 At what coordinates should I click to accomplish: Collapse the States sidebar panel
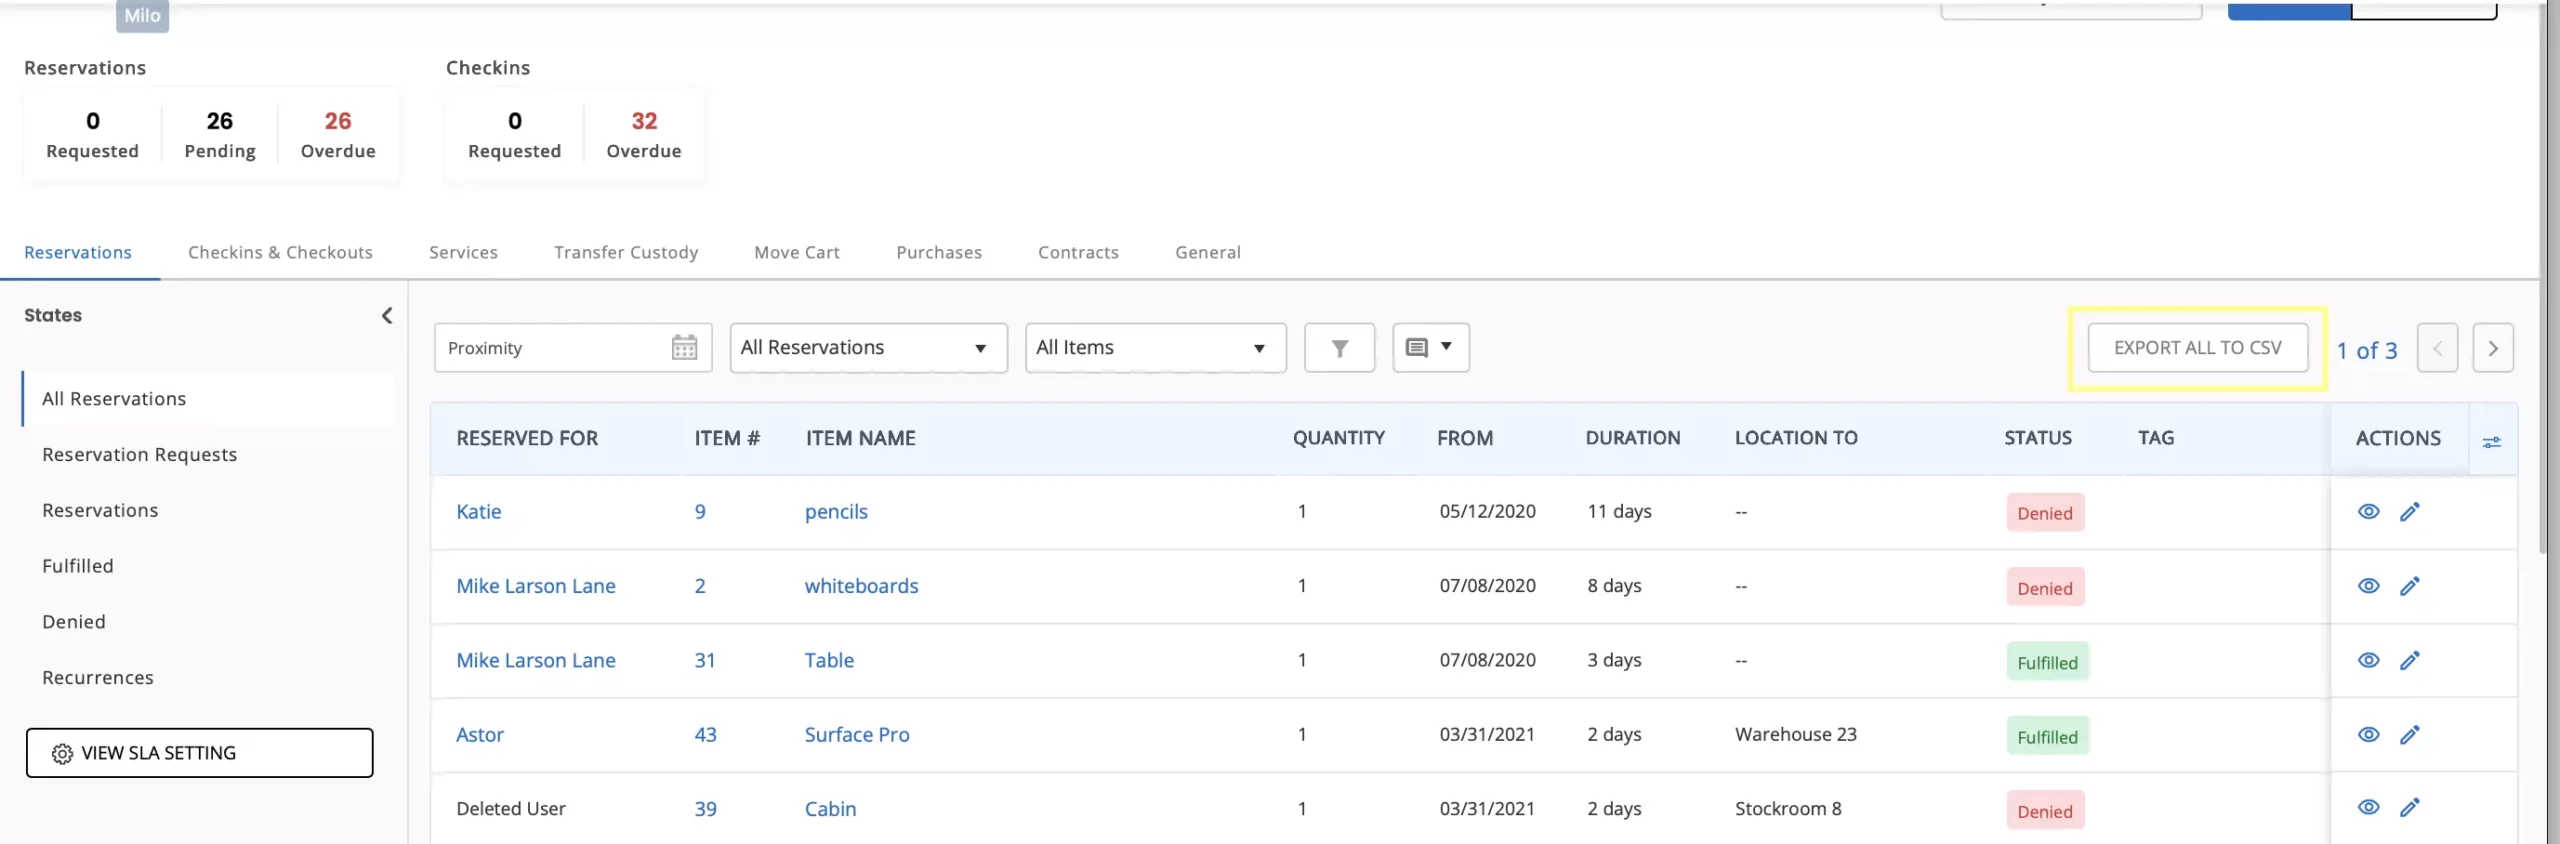click(x=387, y=316)
